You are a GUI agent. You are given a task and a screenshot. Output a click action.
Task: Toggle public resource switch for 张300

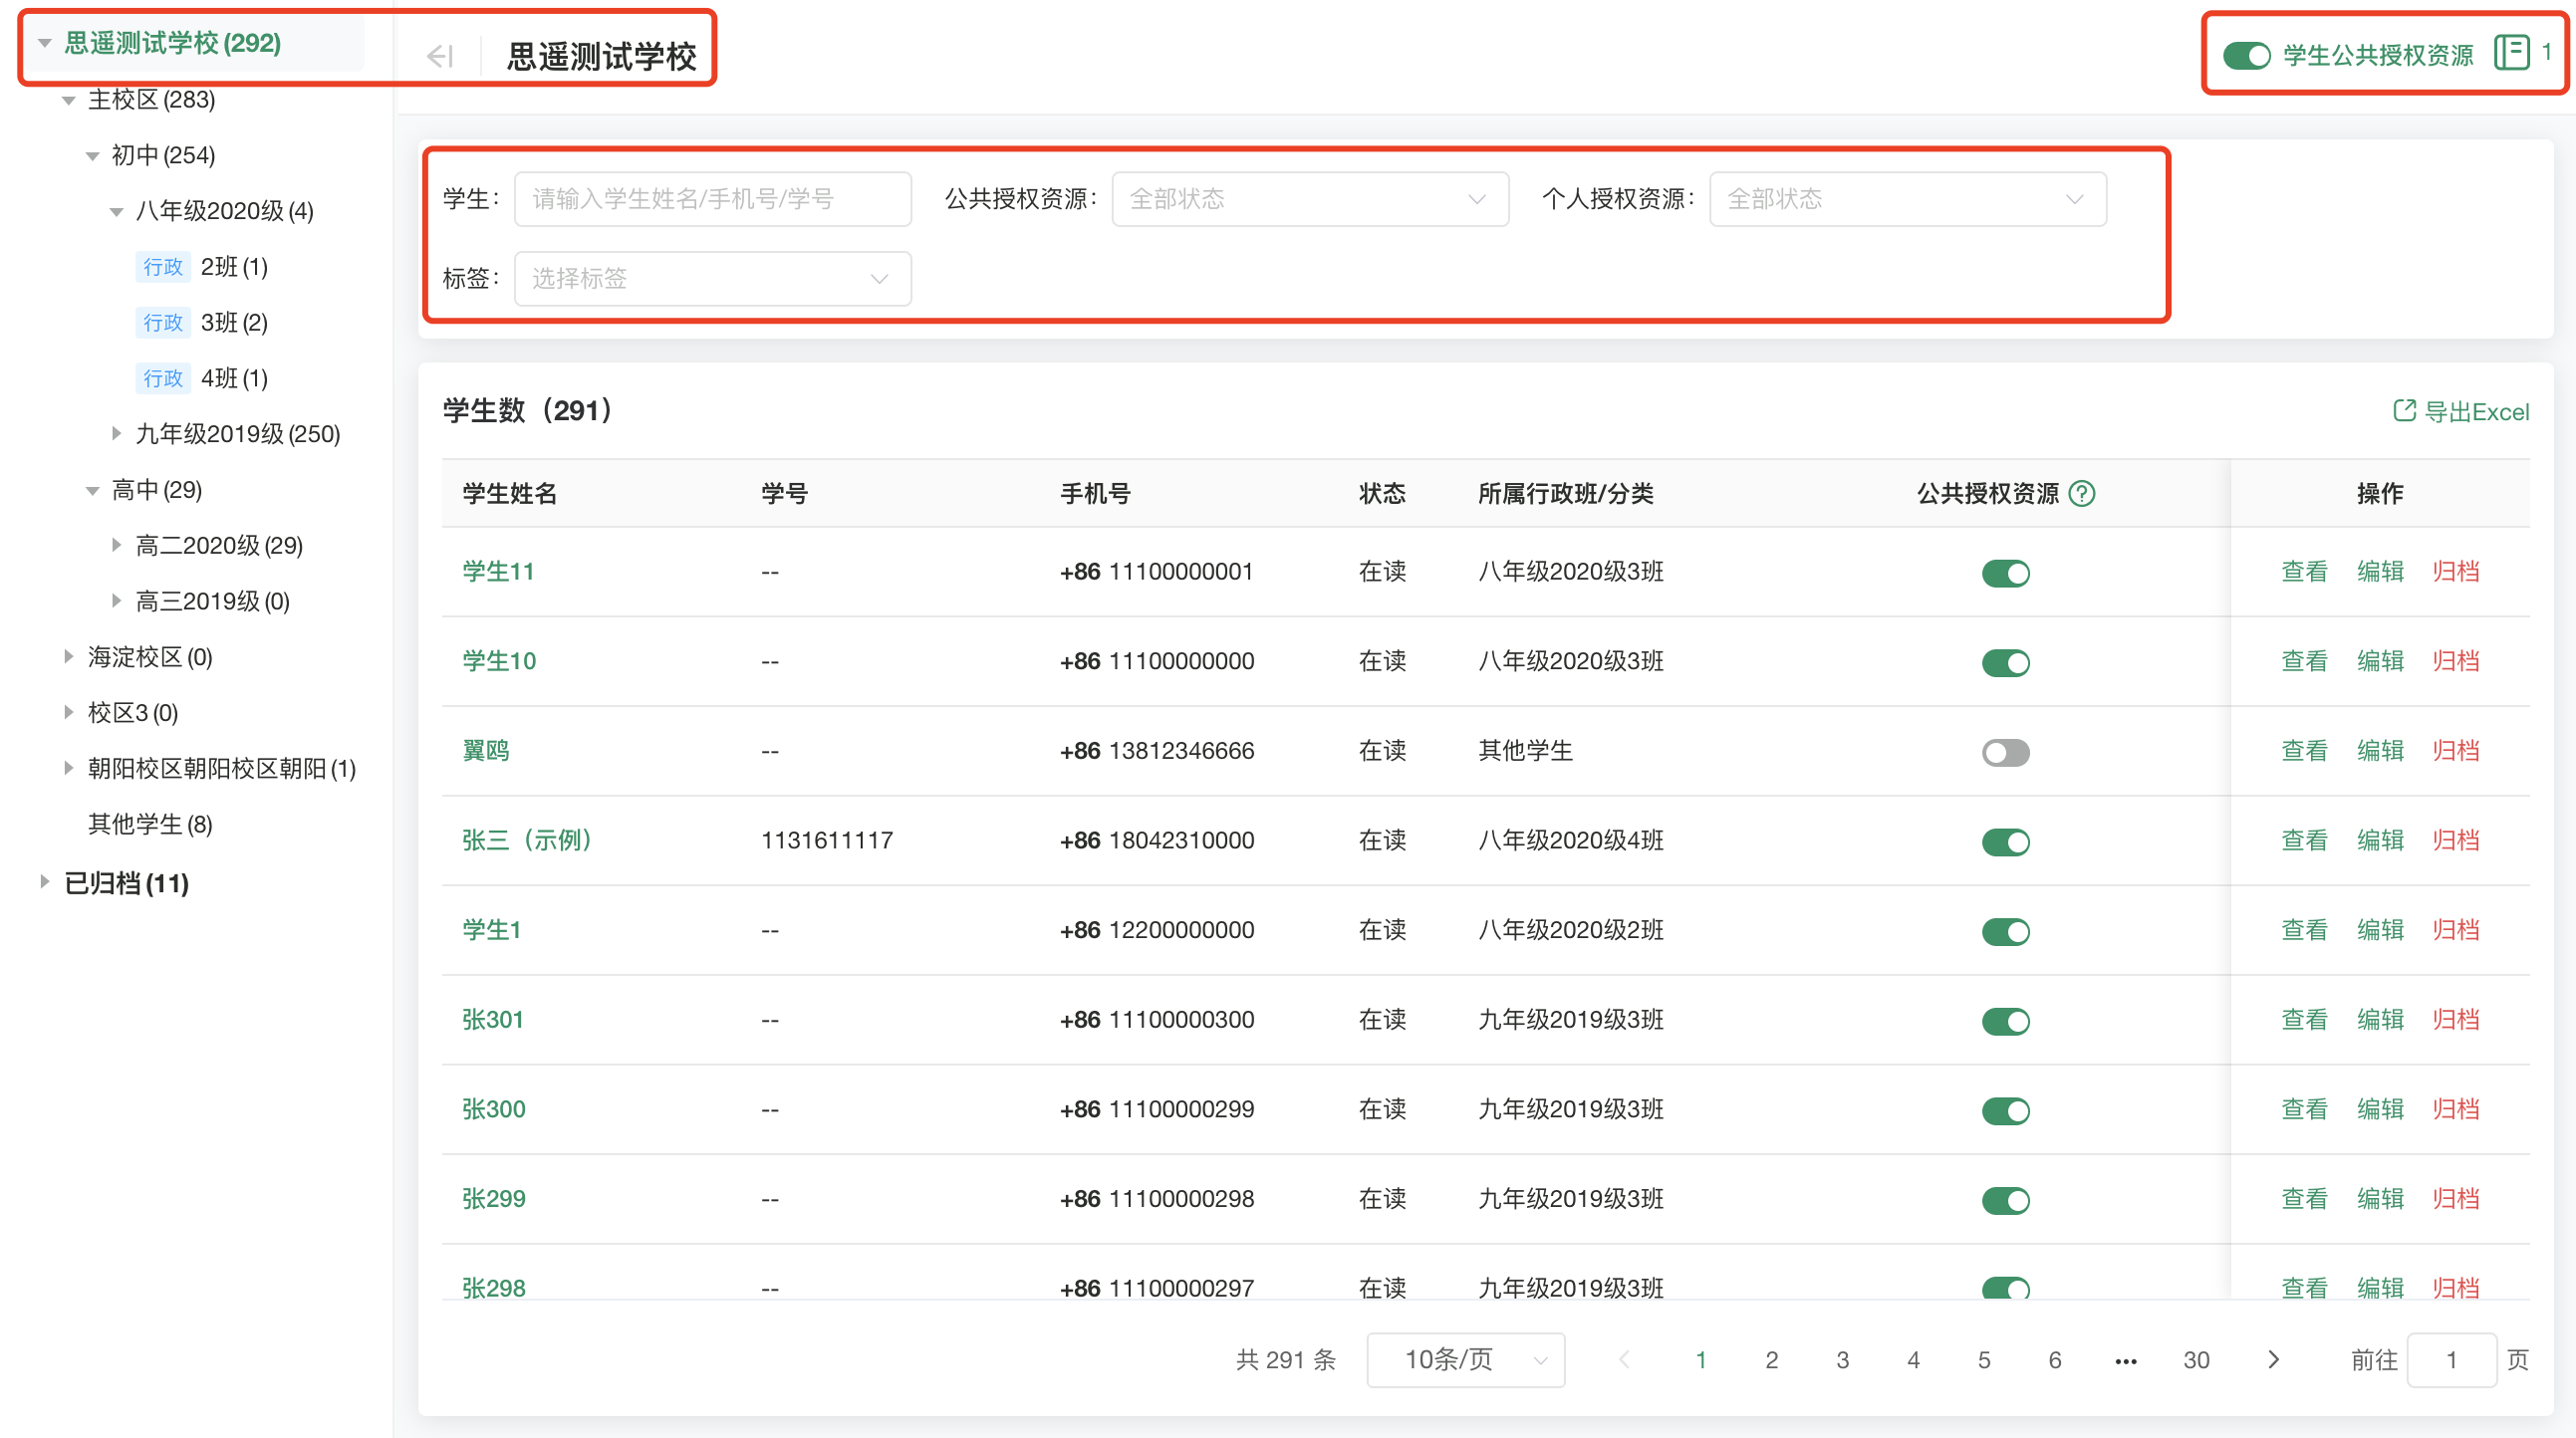click(2005, 1110)
